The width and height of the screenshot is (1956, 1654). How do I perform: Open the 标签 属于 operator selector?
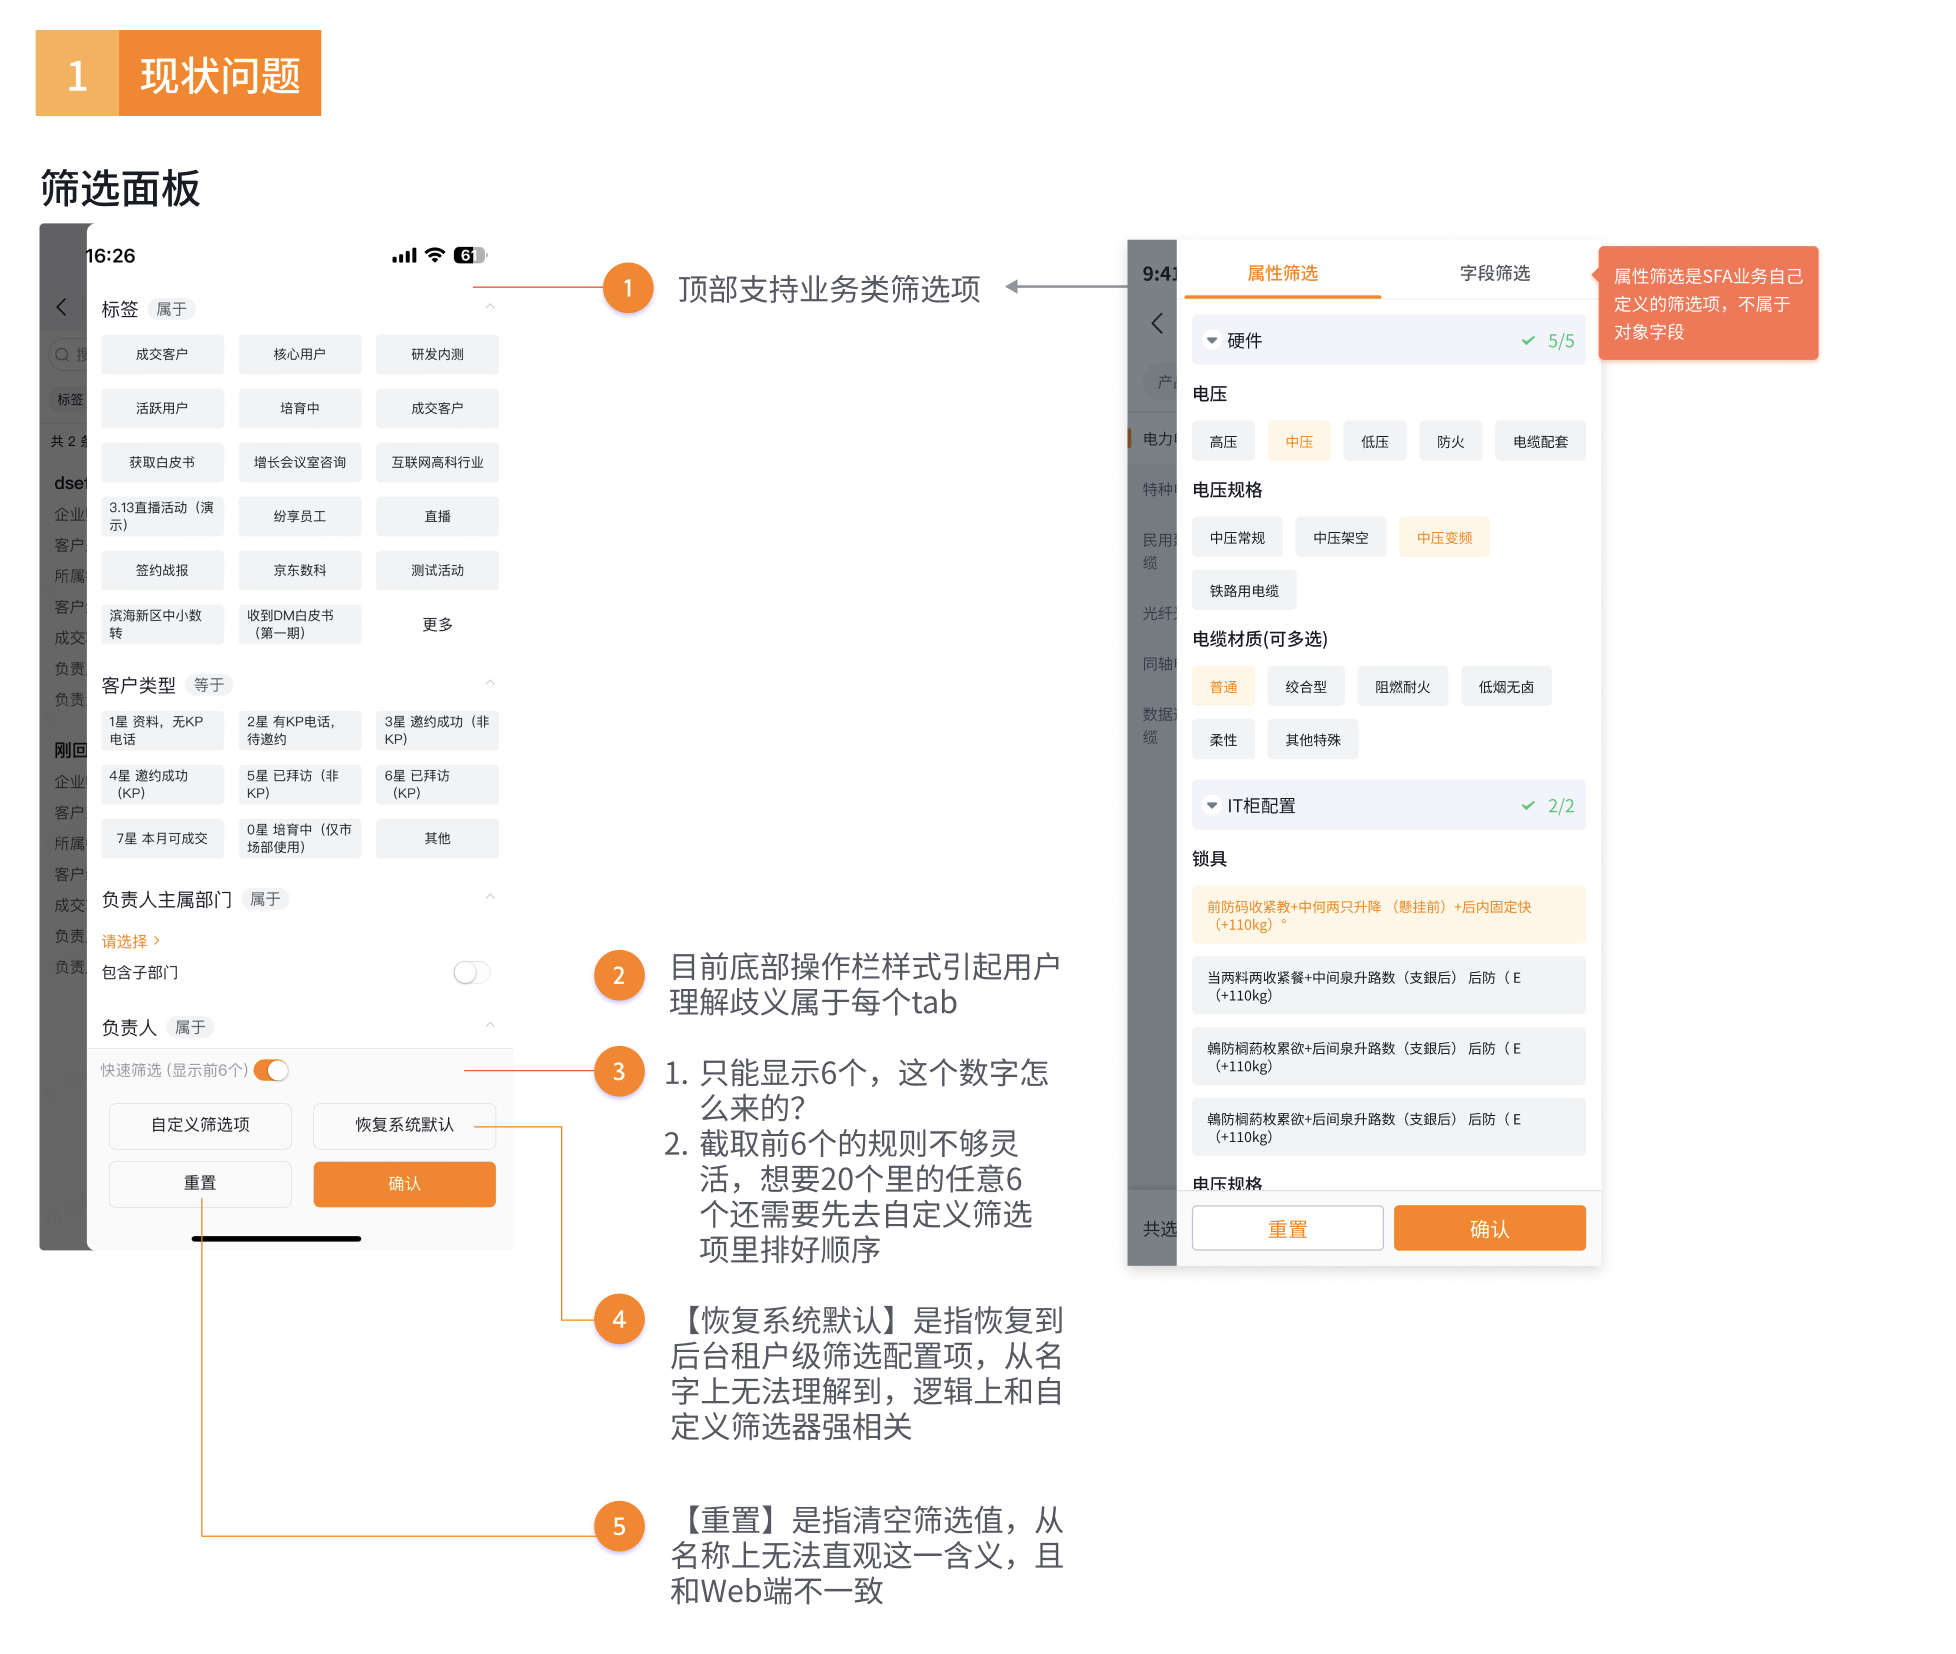tap(171, 309)
